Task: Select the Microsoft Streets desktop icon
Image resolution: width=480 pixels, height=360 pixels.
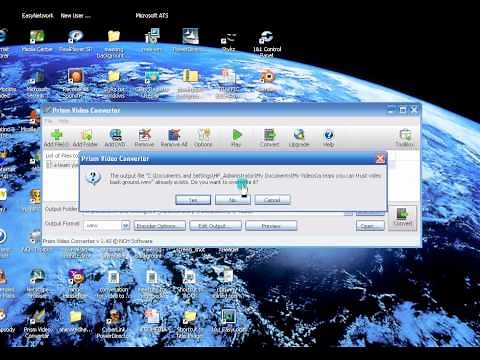Action: tap(37, 85)
